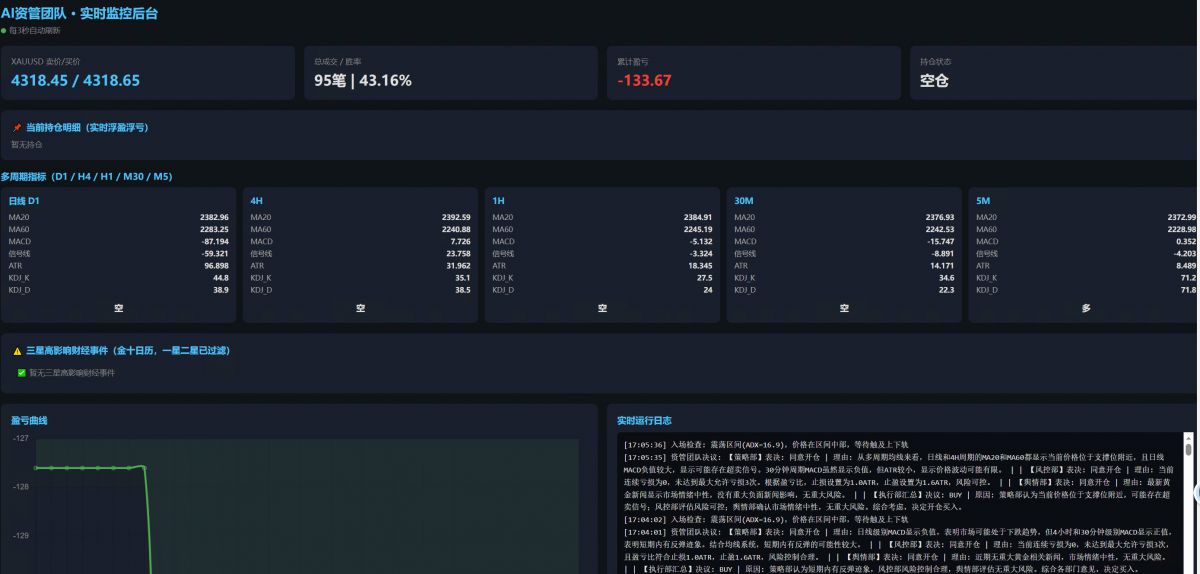The width and height of the screenshot is (1200, 574).
Task: Click the 空 signal in the 30M card
Action: (845, 309)
